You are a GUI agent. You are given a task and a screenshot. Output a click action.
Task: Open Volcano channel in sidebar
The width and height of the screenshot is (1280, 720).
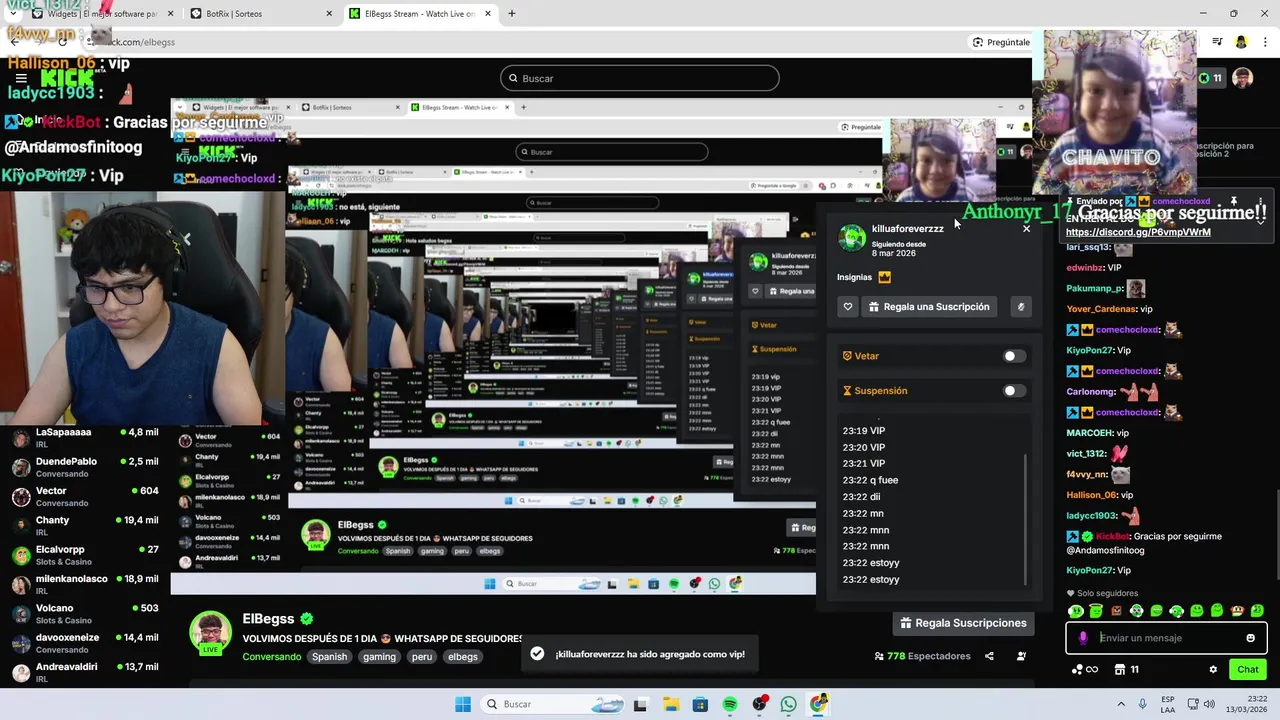(x=85, y=614)
